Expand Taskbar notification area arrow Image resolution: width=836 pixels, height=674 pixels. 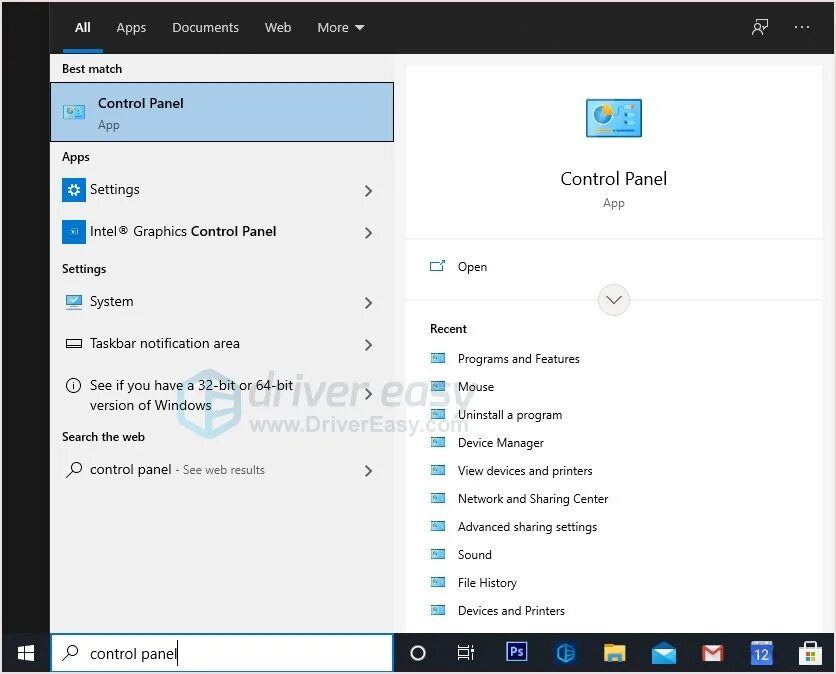[368, 344]
